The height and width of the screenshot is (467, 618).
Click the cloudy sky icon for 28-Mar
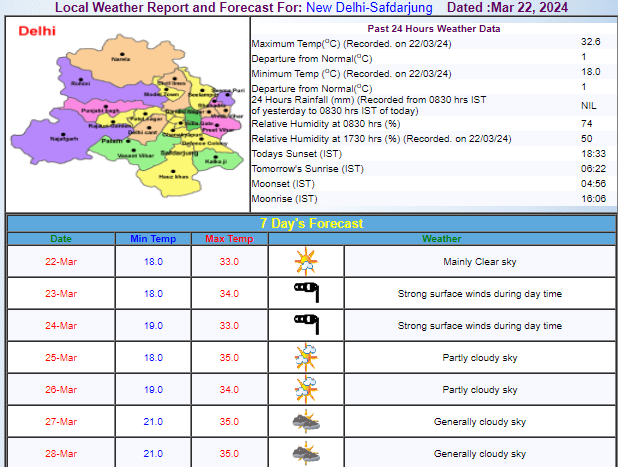click(305, 452)
